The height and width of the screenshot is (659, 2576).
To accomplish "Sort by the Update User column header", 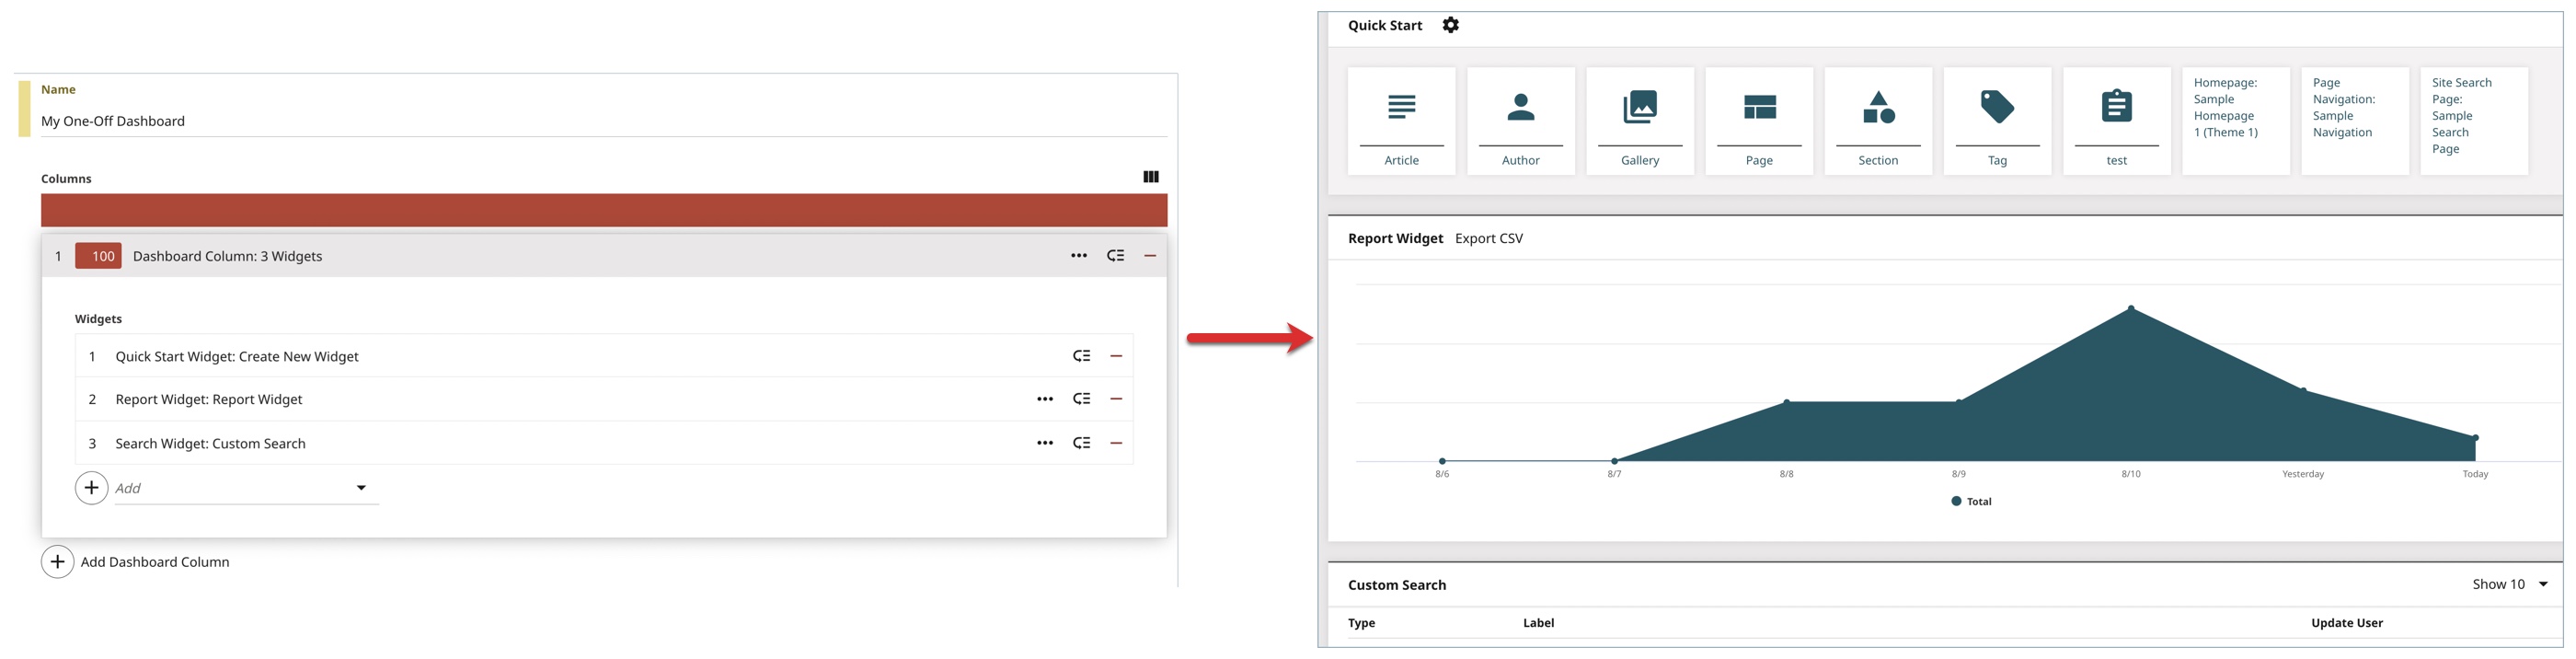I will click(x=2346, y=623).
